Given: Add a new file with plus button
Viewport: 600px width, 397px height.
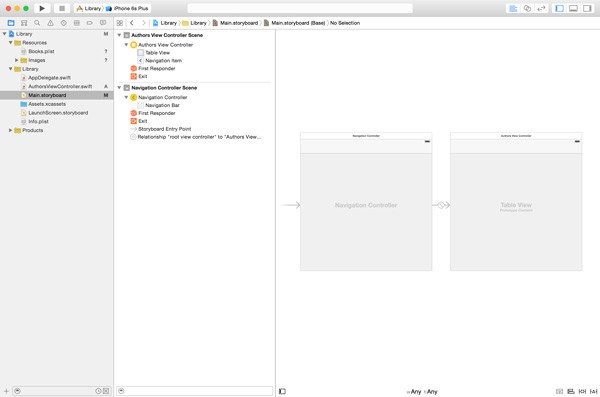Looking at the screenshot, I should point(6,391).
